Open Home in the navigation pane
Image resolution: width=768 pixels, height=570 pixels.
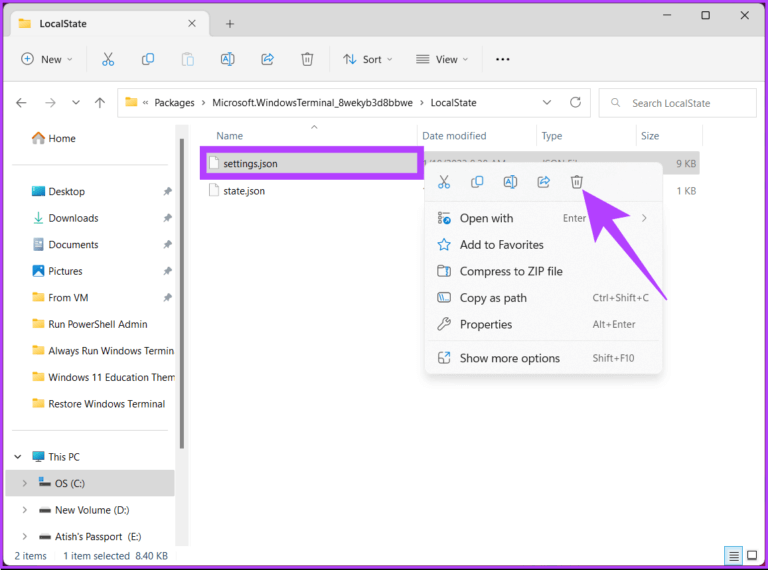click(x=54, y=139)
